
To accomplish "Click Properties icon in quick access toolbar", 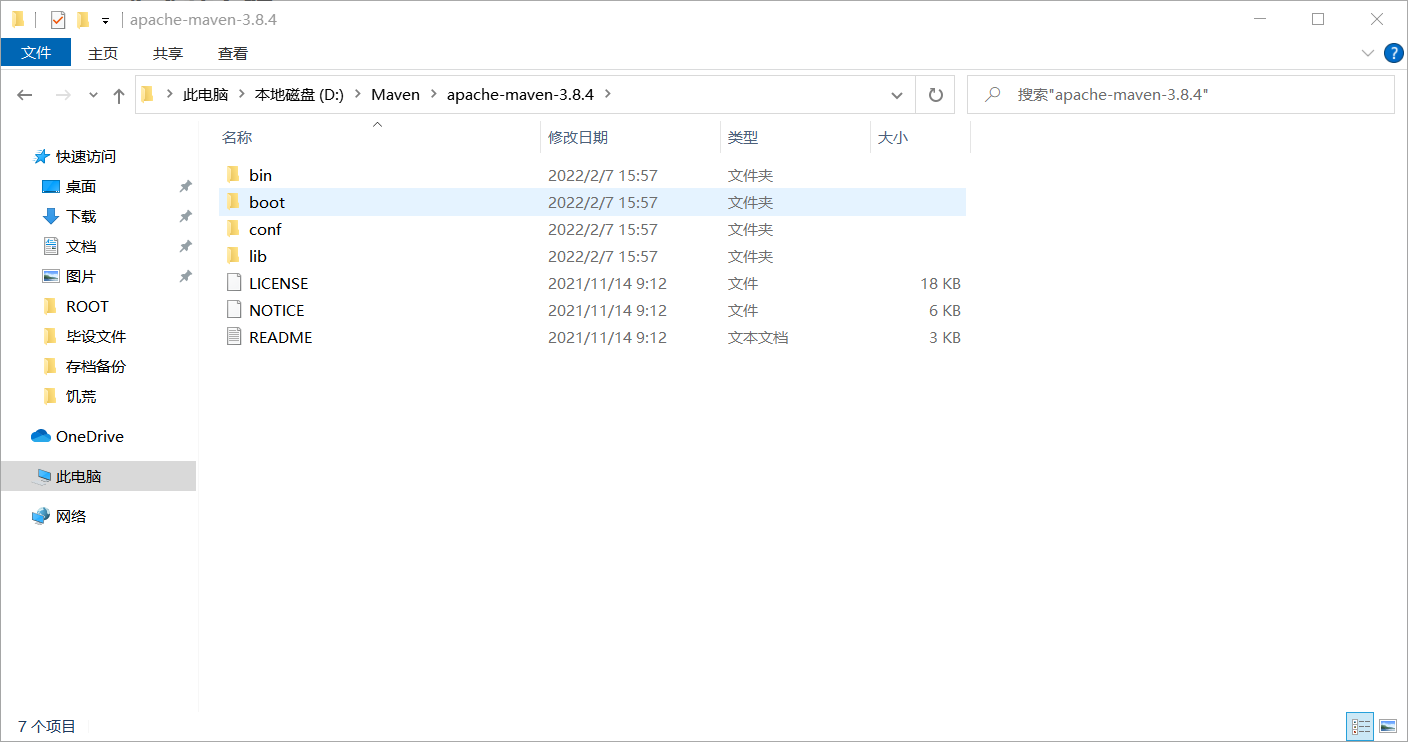I will point(58,19).
